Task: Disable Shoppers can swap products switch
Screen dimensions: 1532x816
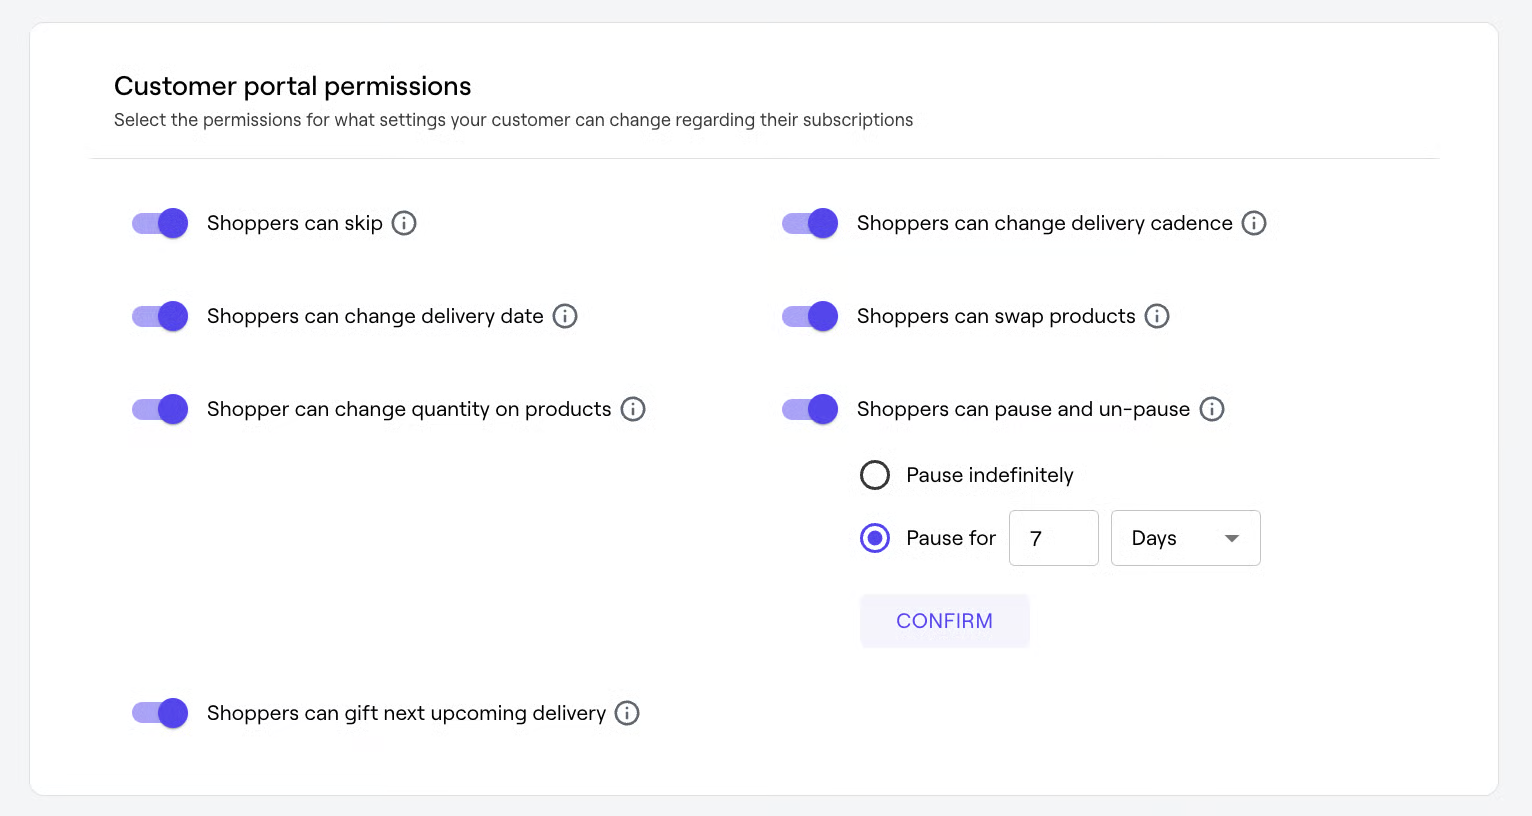Action: 810,316
